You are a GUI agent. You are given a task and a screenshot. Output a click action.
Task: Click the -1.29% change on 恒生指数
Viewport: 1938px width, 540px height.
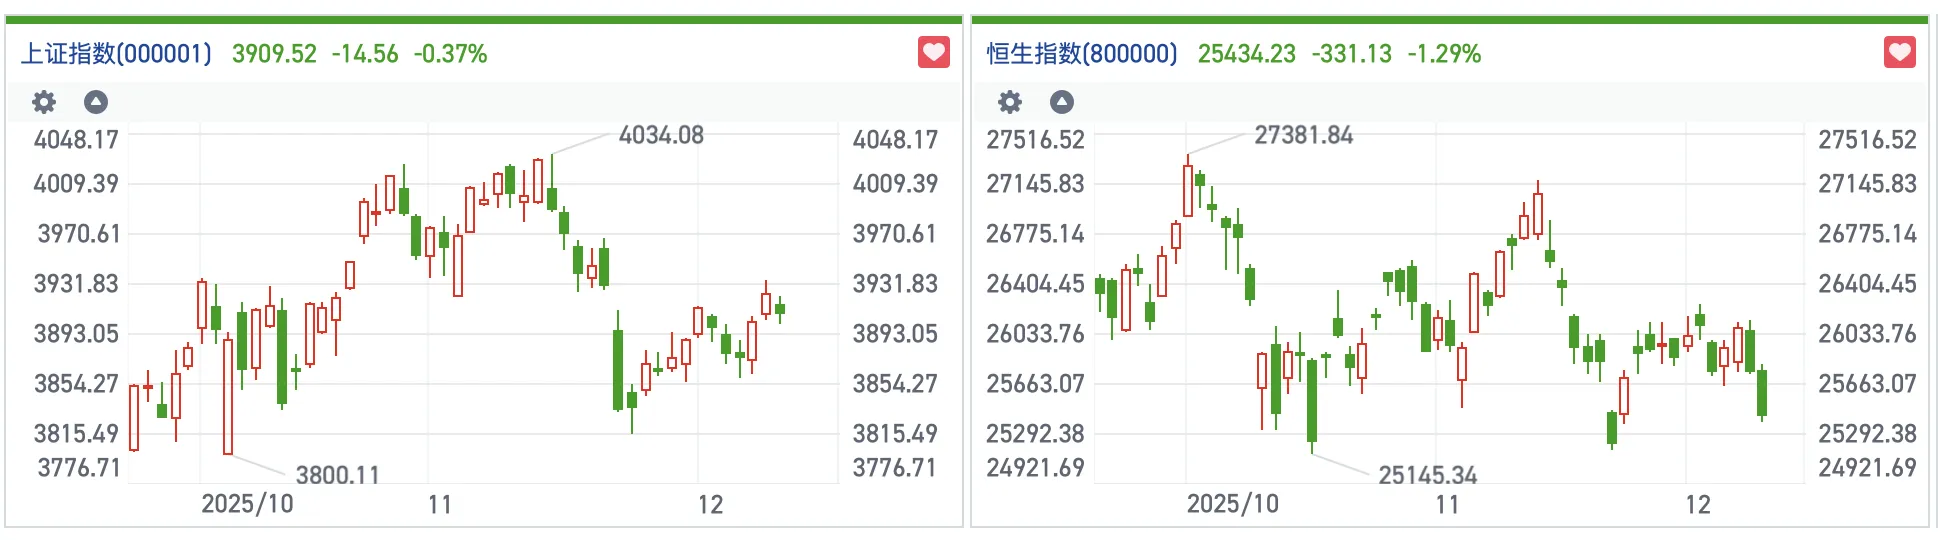1444,54
